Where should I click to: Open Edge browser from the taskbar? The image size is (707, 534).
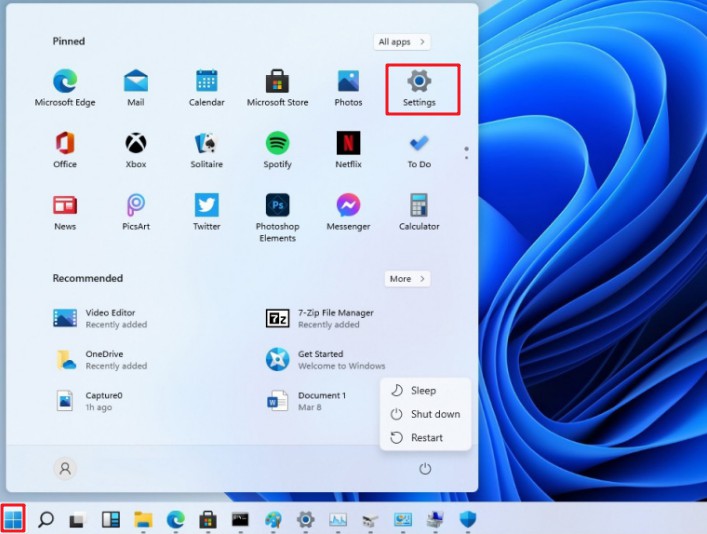(175, 520)
